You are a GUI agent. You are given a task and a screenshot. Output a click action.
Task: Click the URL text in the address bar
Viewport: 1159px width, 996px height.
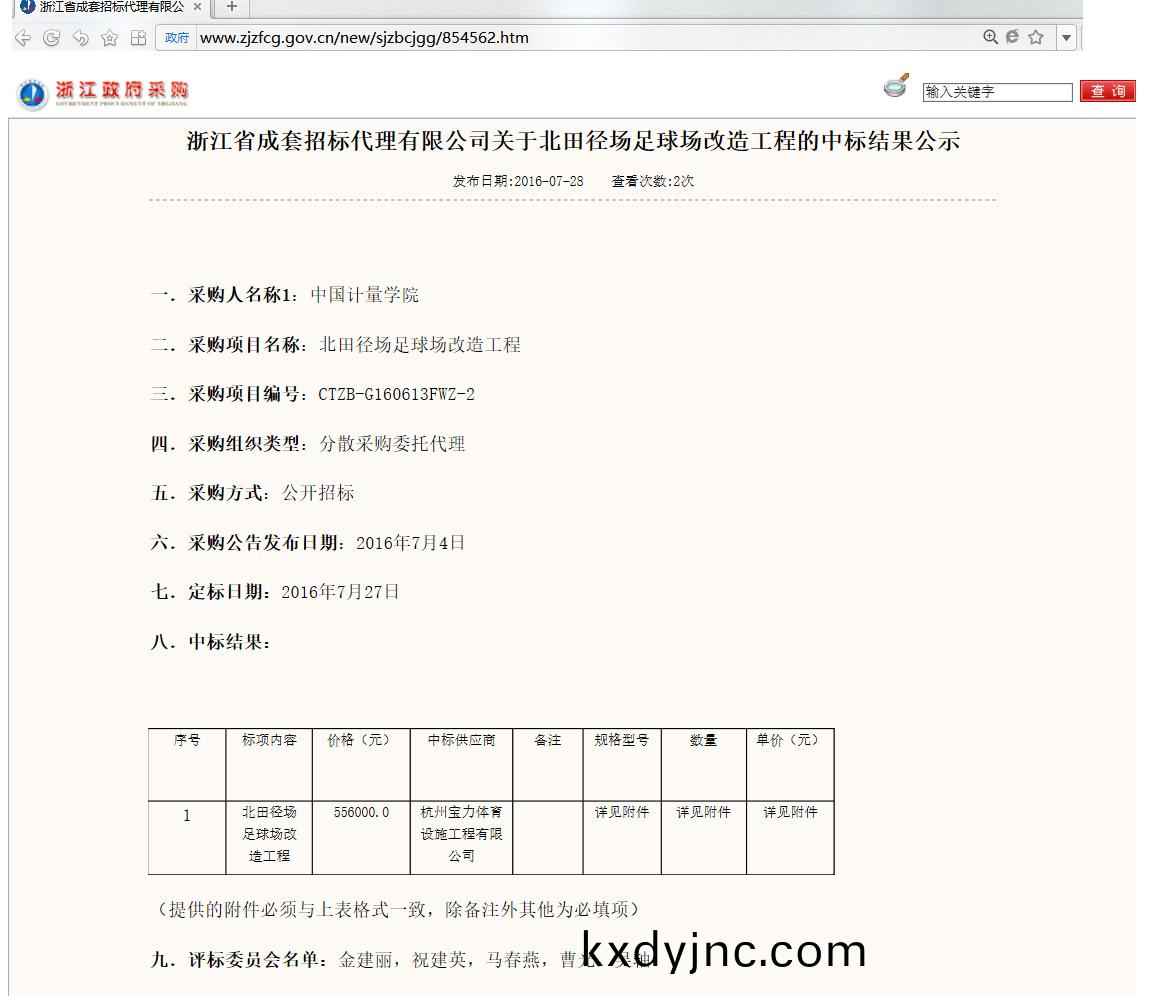(364, 38)
